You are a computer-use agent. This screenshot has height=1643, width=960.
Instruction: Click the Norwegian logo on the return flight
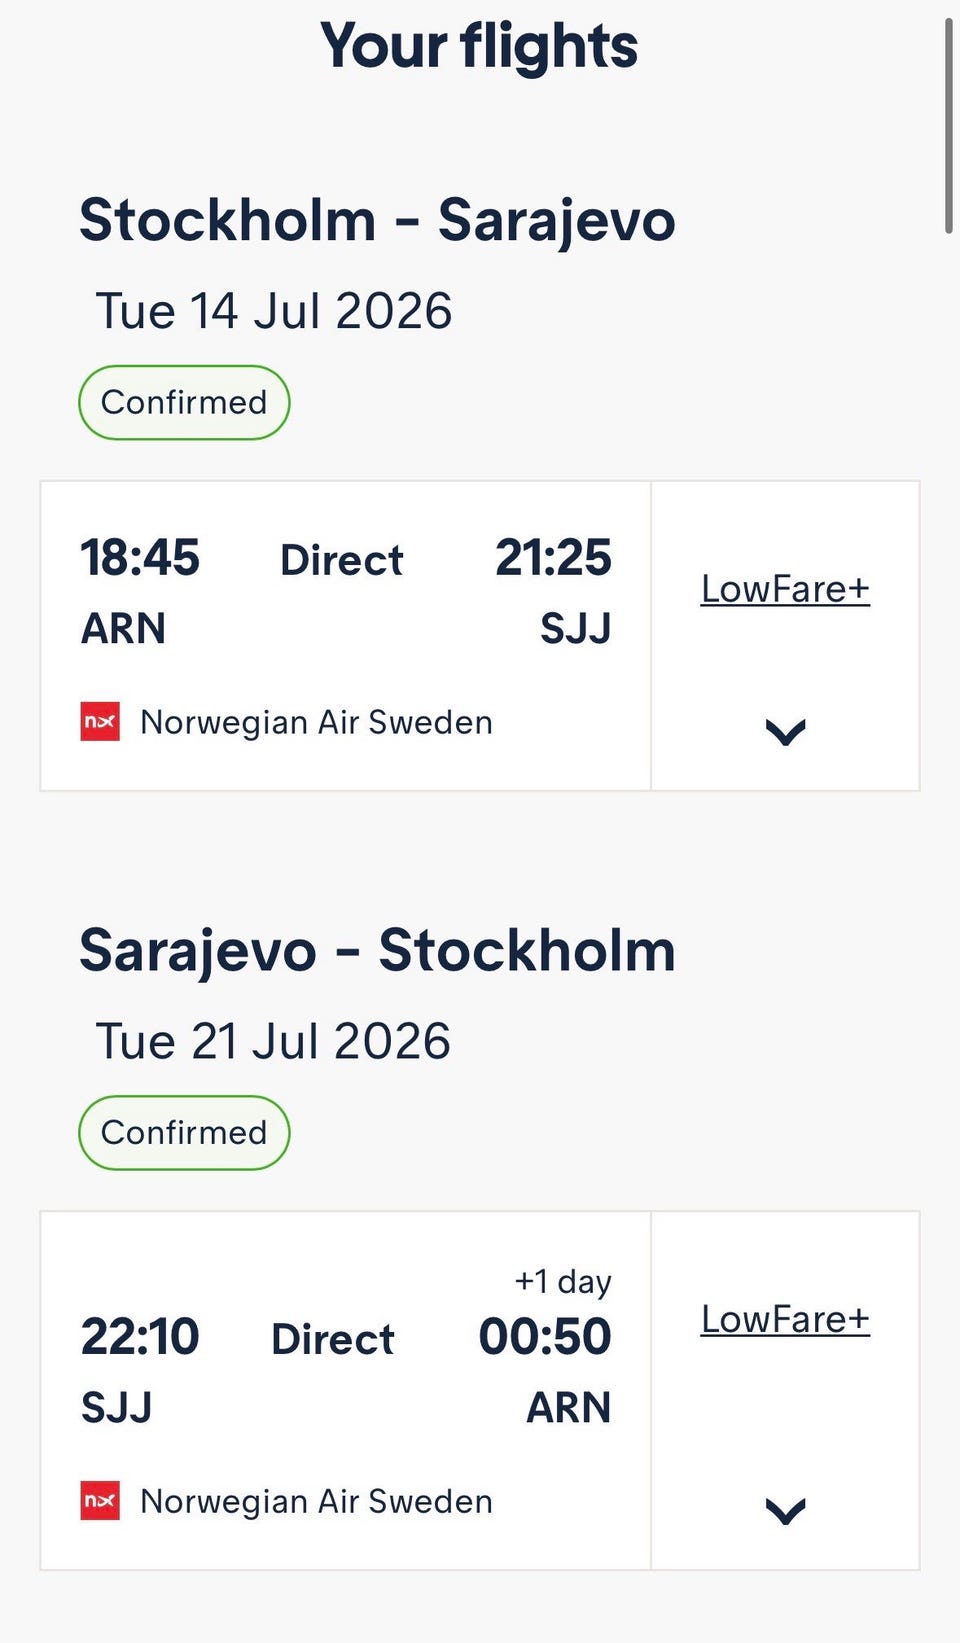(100, 1501)
